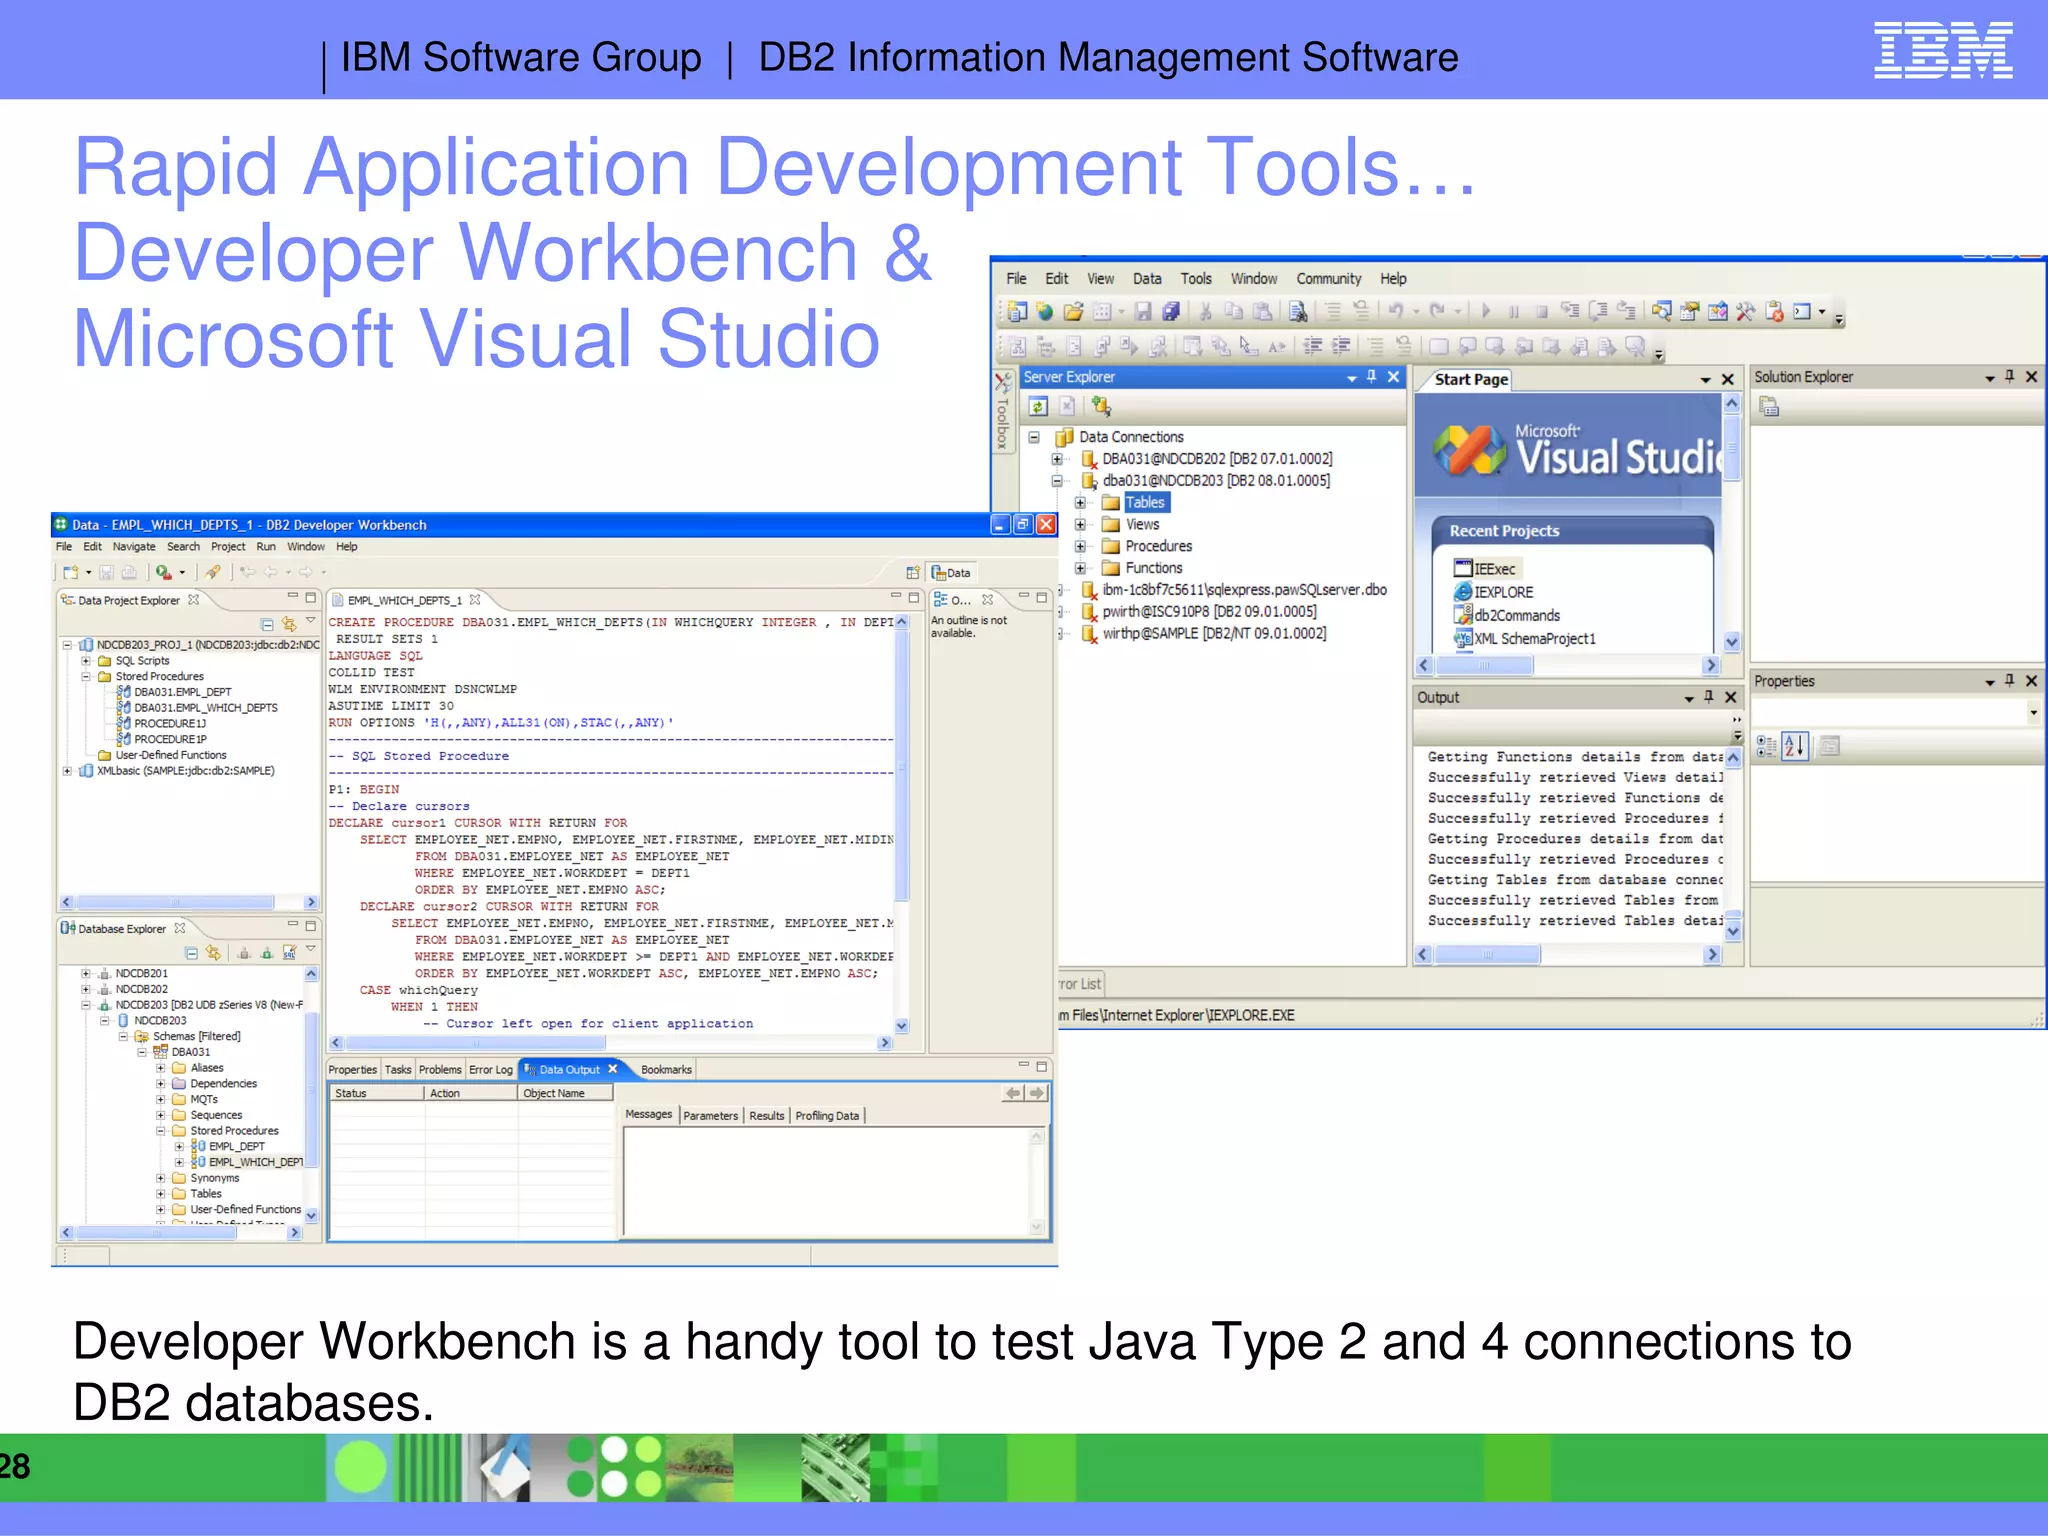This screenshot has height=1536, width=2048.
Task: Open the Data menu in Visual Studio
Action: click(1147, 279)
